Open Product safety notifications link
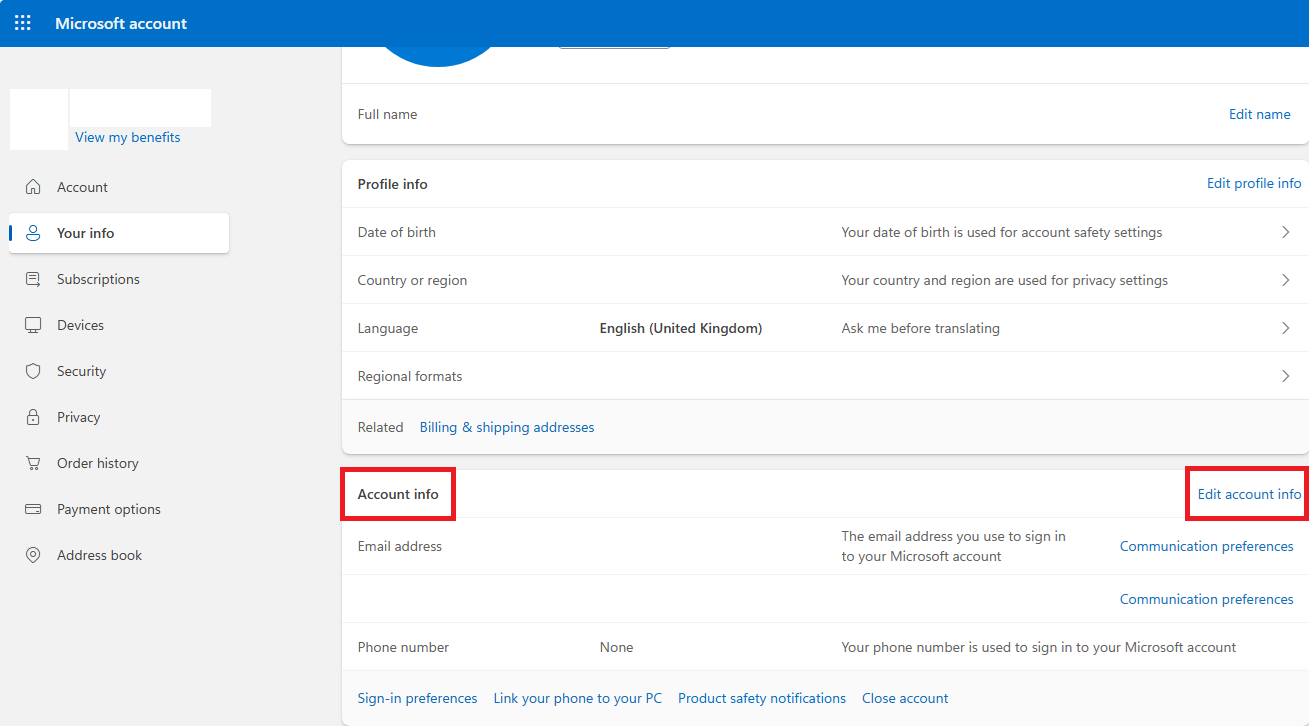 (x=762, y=698)
